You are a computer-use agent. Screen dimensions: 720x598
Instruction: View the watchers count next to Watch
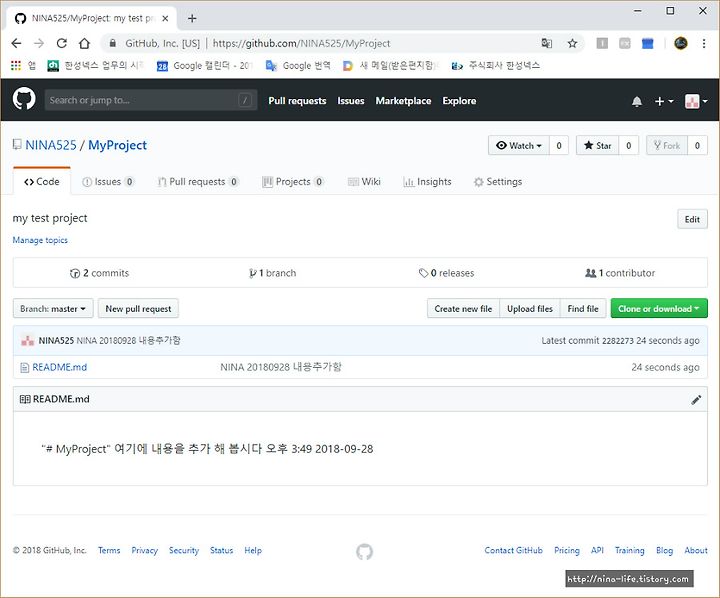point(559,146)
